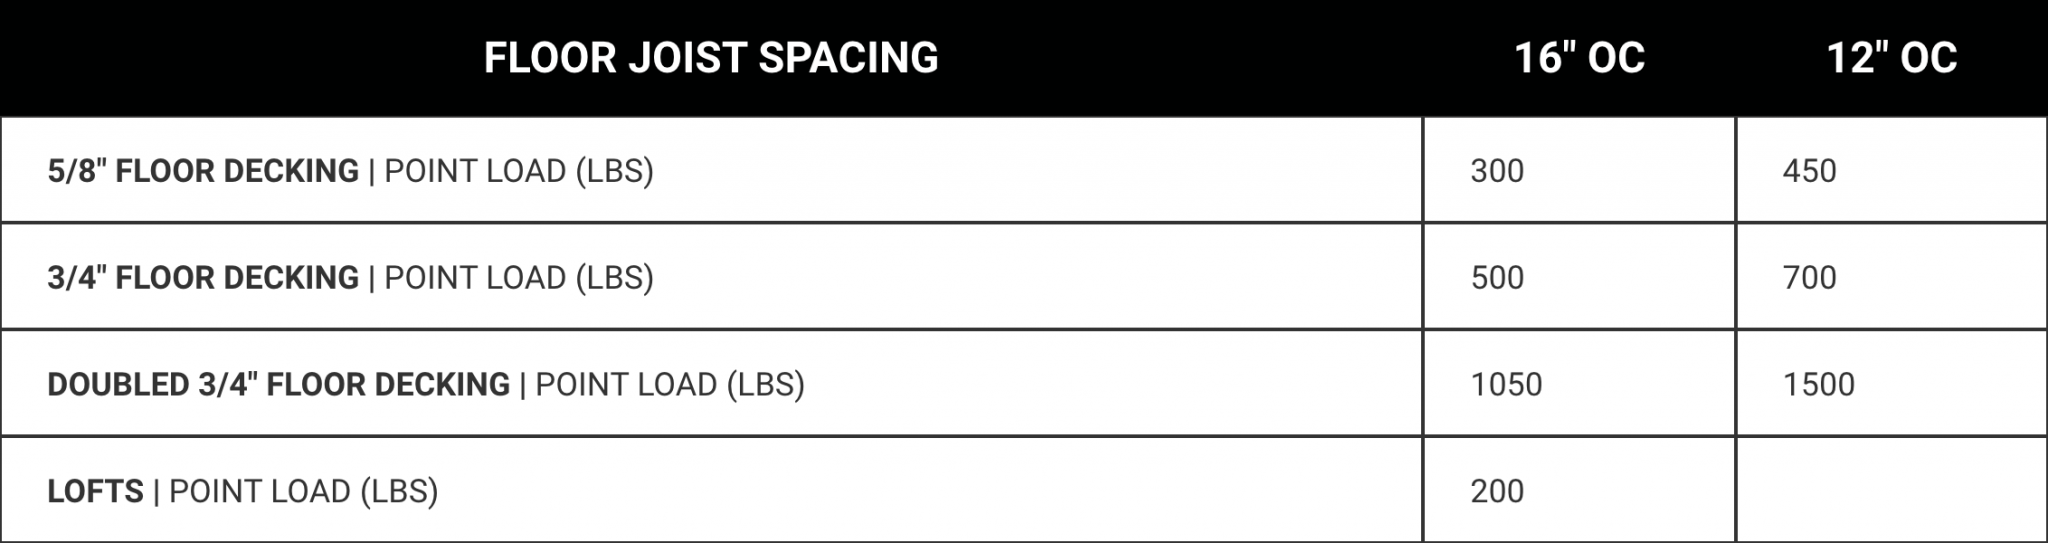Select the 300 point load value
2048x543 pixels.
click(1497, 171)
